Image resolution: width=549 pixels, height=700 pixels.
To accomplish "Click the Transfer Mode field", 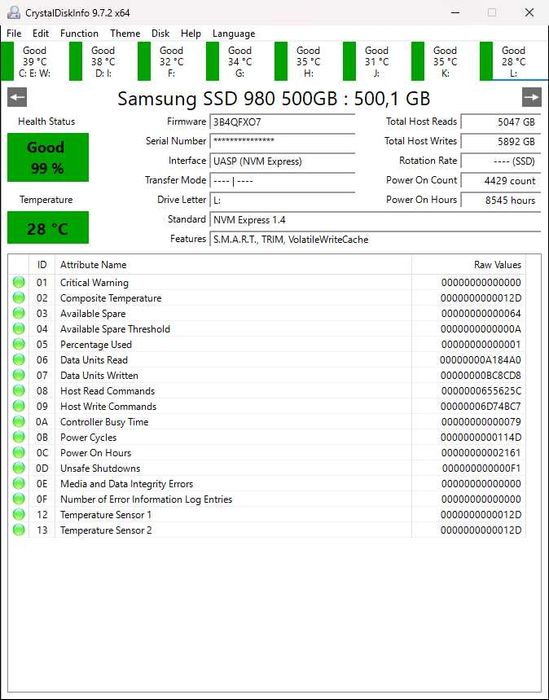I will click(282, 180).
